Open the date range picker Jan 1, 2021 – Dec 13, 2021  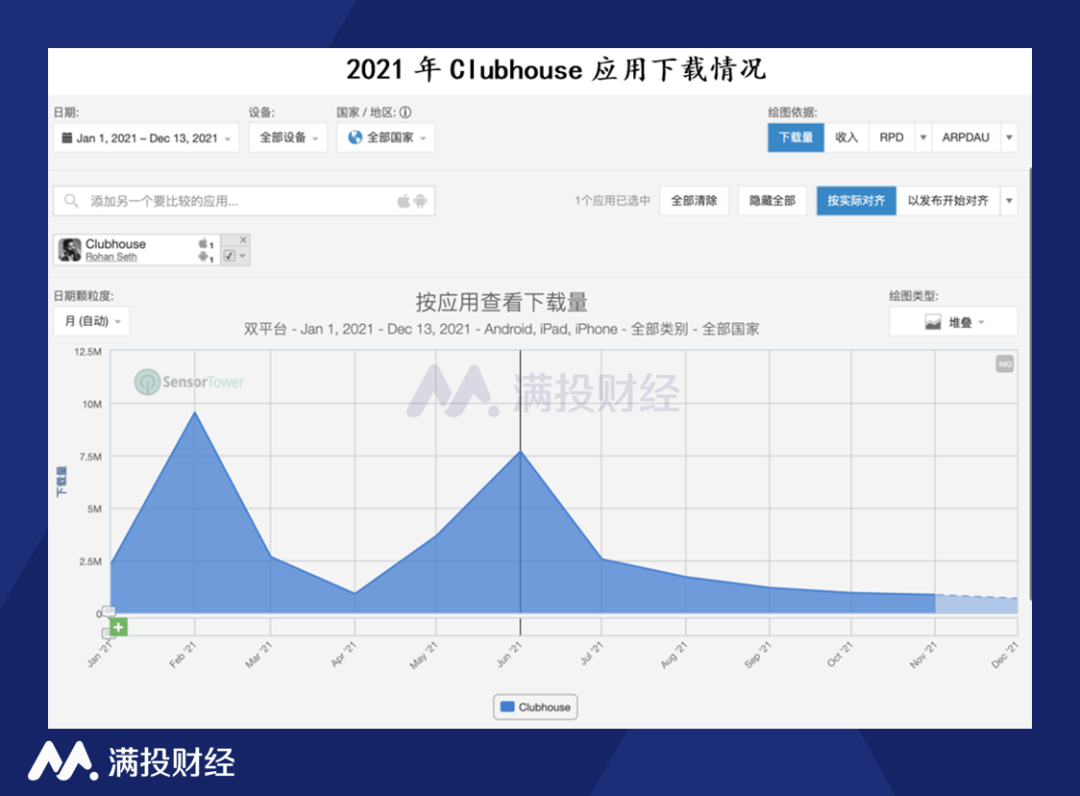(146, 138)
